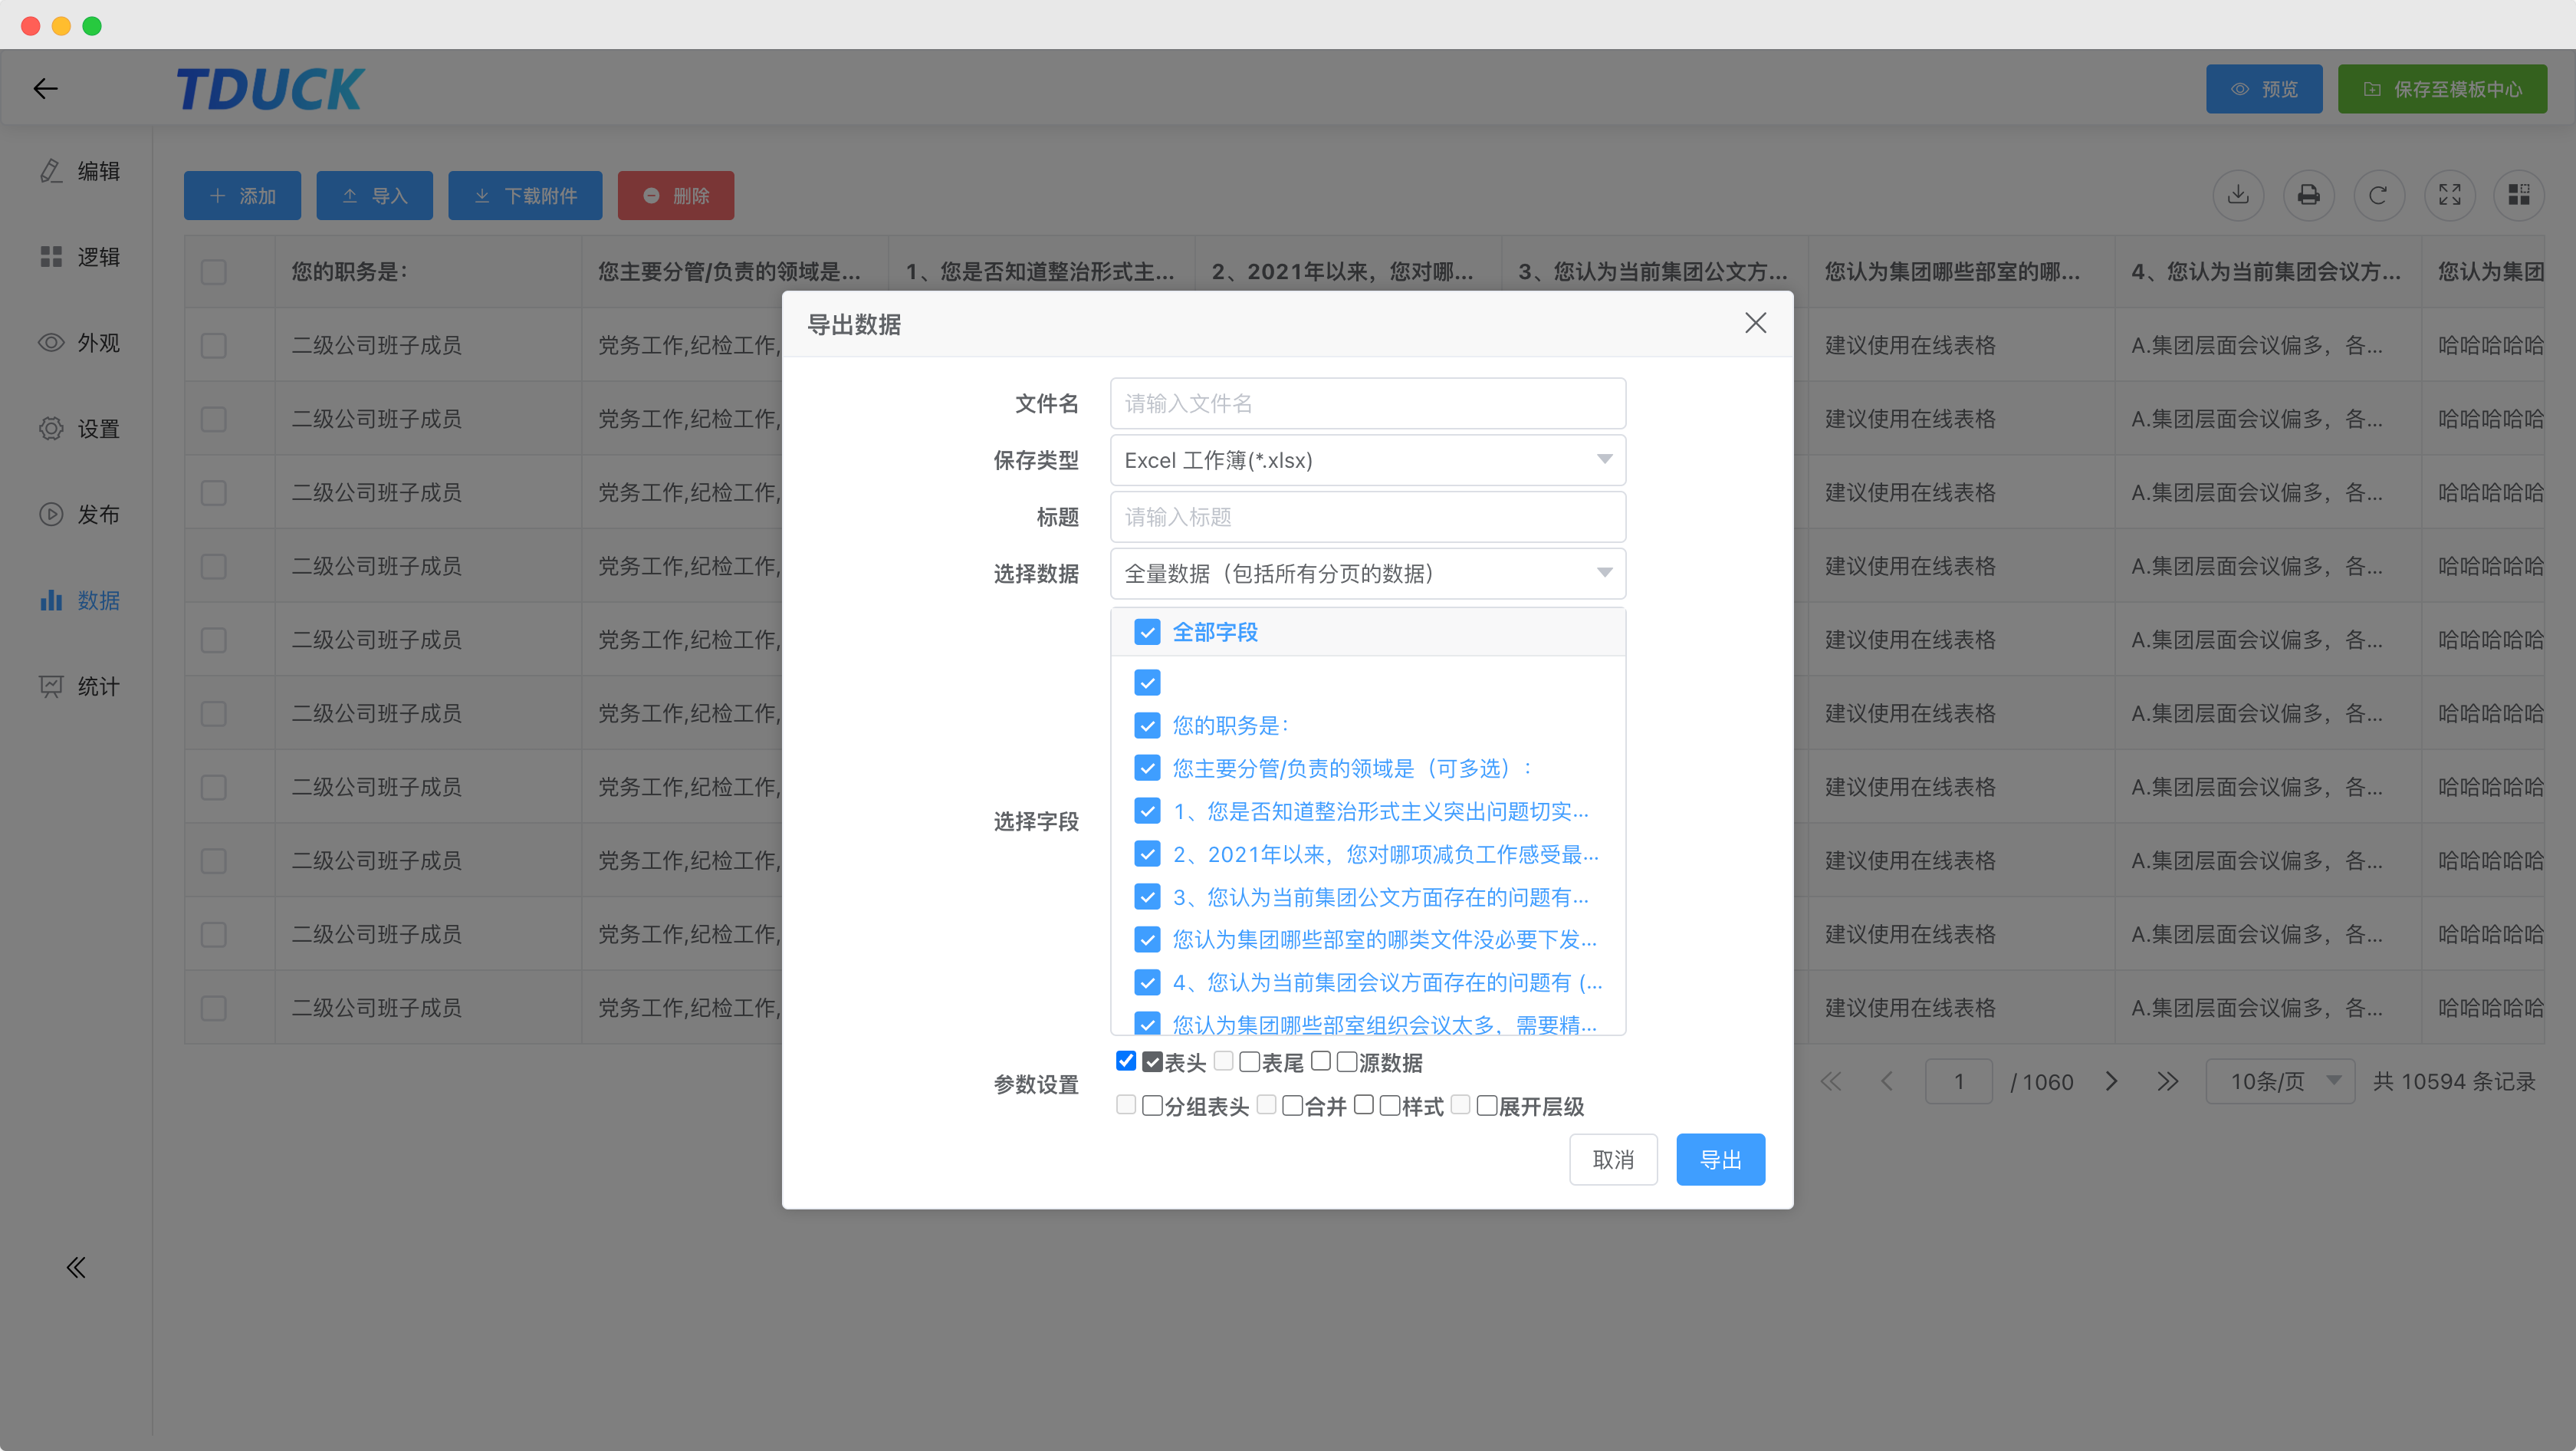
Task: Go to the previous page arrow
Action: (x=1887, y=1082)
